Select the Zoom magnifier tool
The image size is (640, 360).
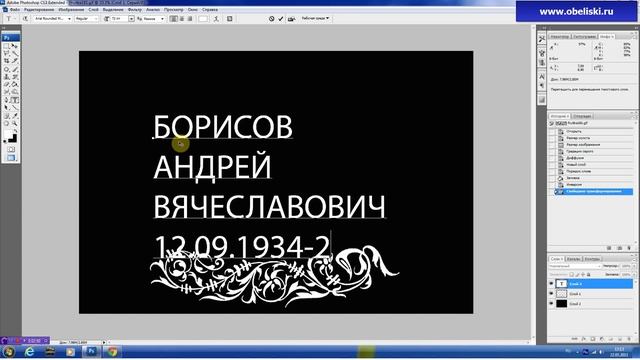tap(15, 123)
